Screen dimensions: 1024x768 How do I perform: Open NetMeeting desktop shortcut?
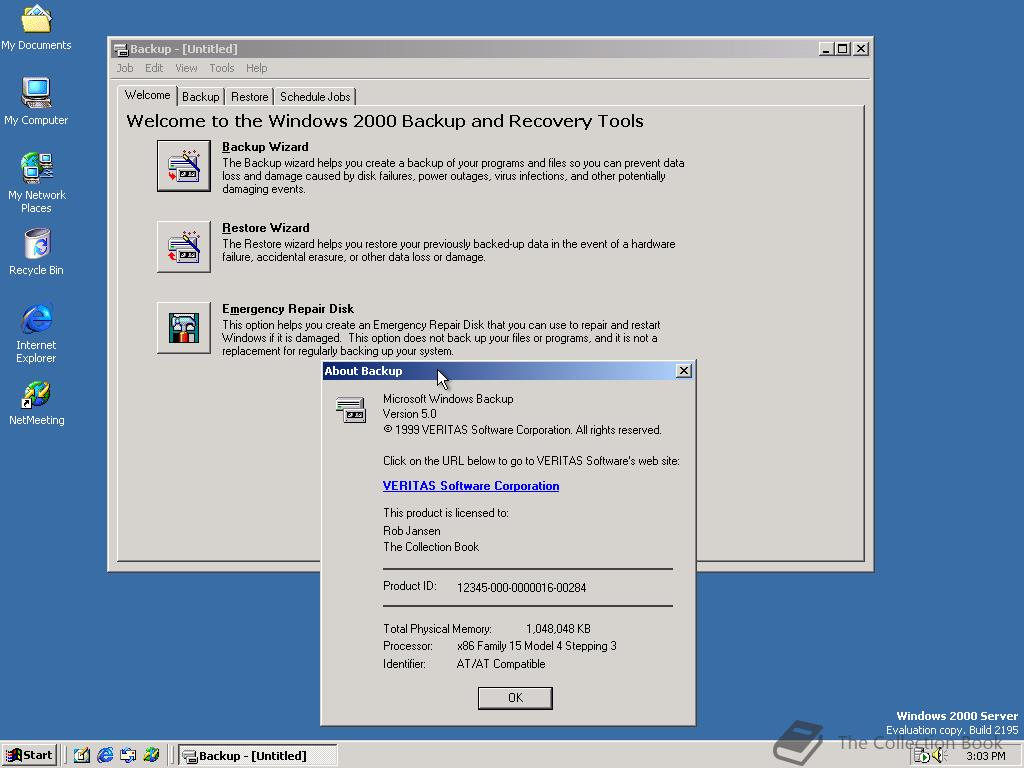tap(36, 404)
